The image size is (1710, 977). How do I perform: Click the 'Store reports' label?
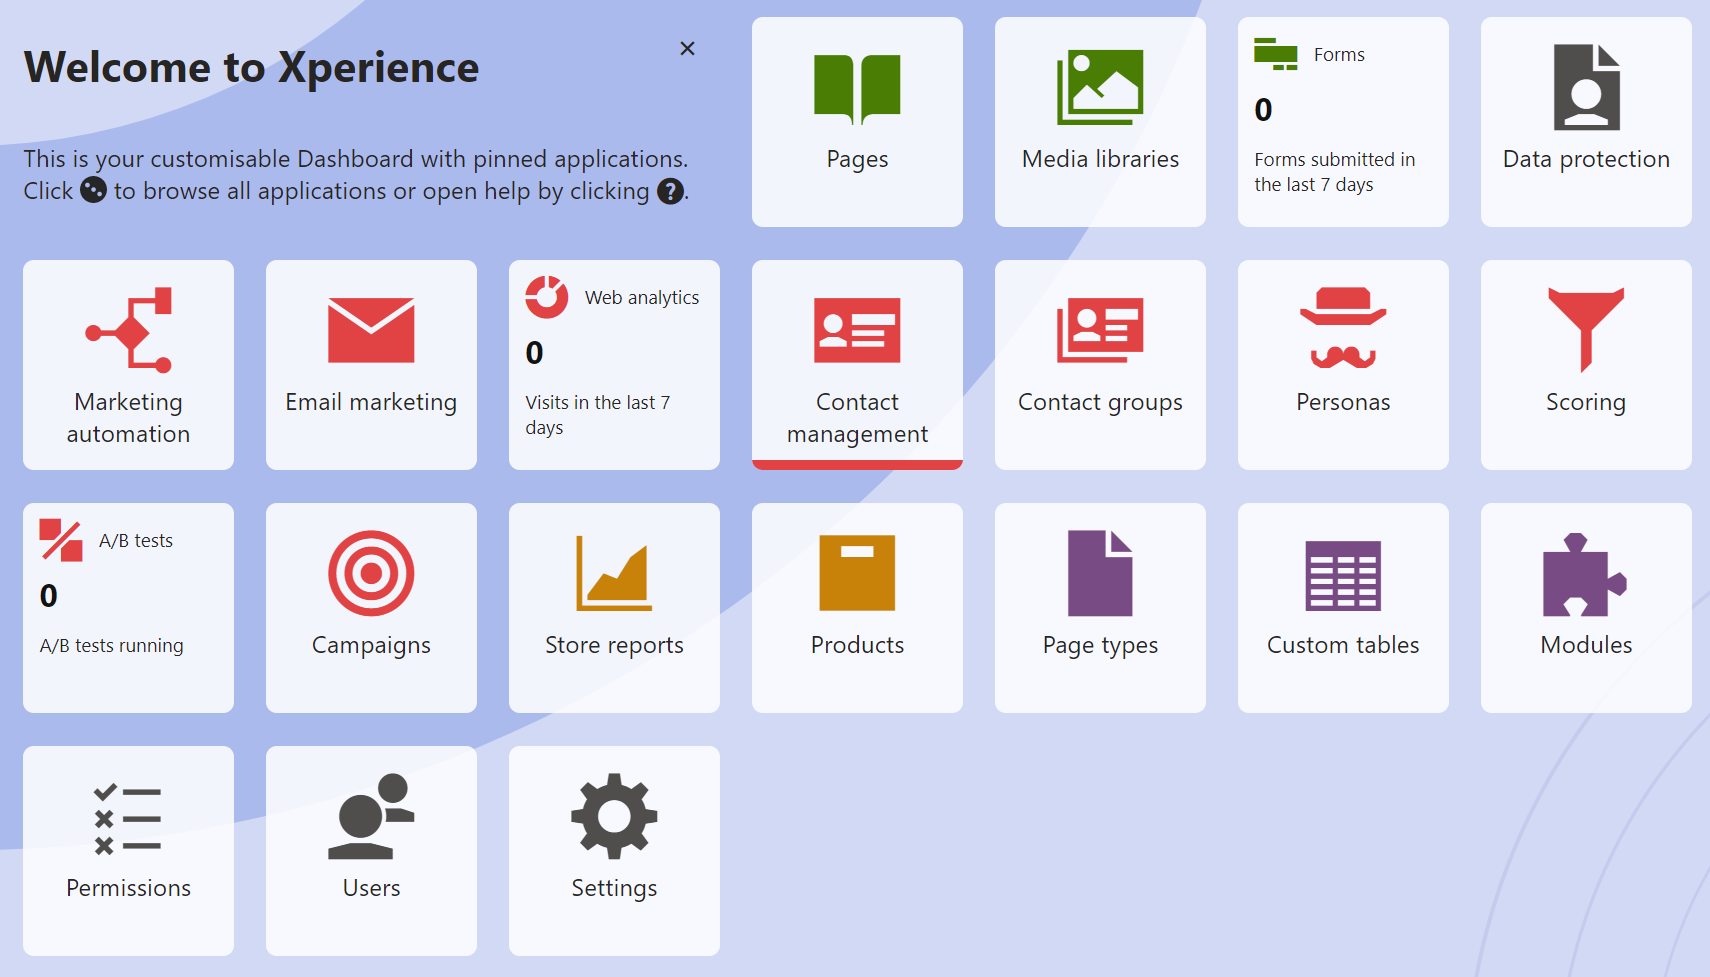coord(614,646)
